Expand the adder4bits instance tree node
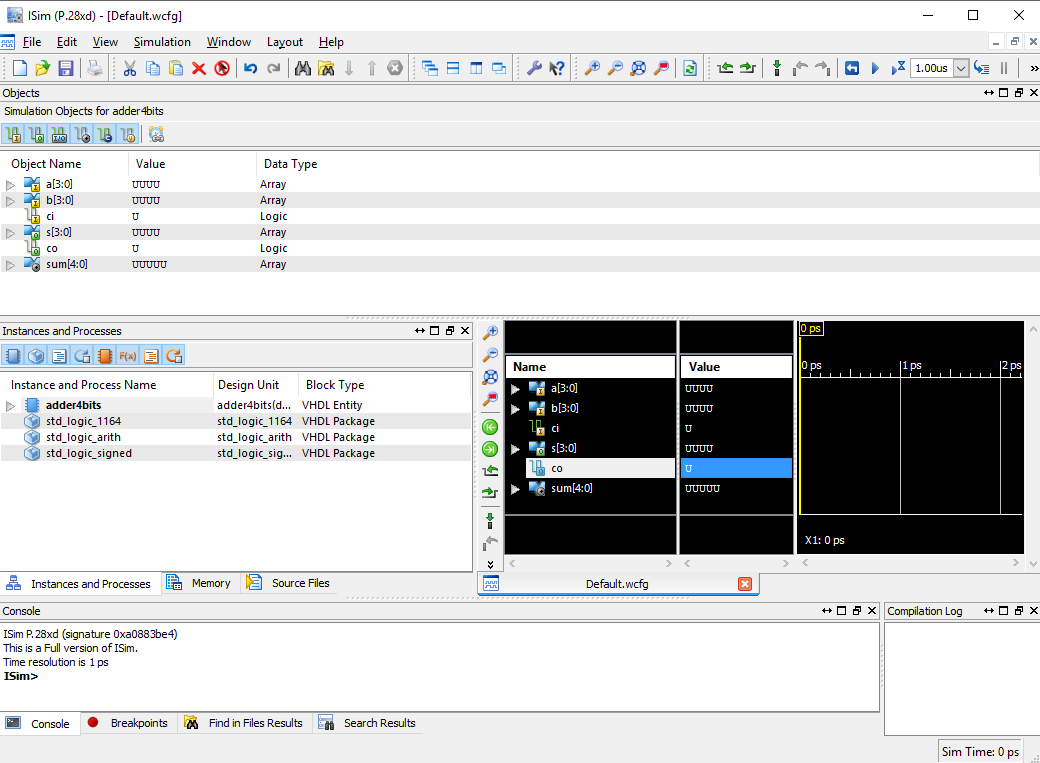This screenshot has height=763, width=1040. [10, 405]
